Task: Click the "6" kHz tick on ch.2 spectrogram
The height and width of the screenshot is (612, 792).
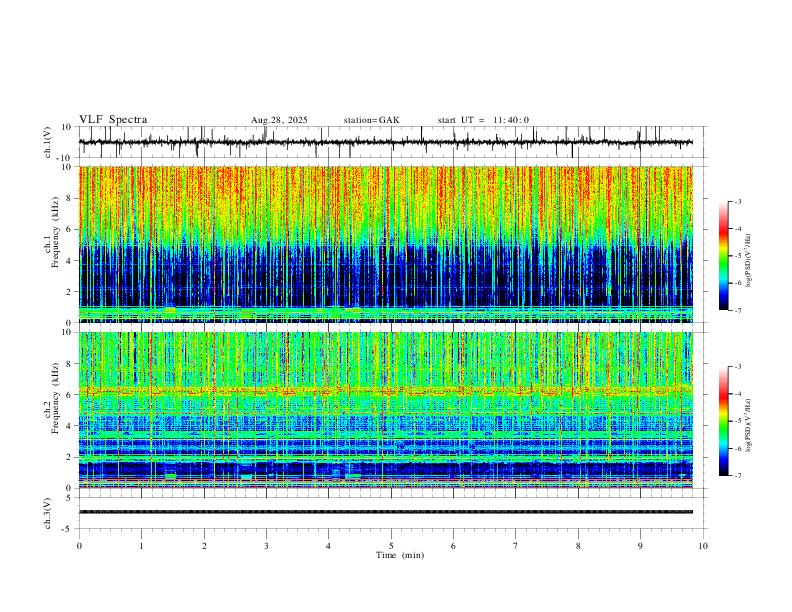Action: (70, 394)
